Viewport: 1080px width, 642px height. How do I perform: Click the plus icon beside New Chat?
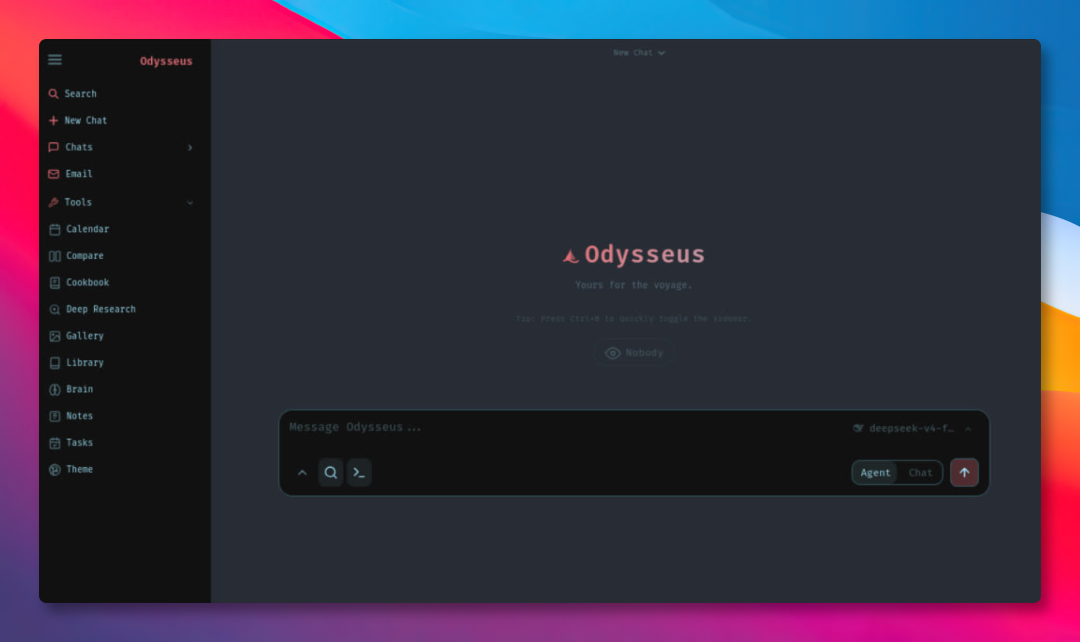pos(53,121)
